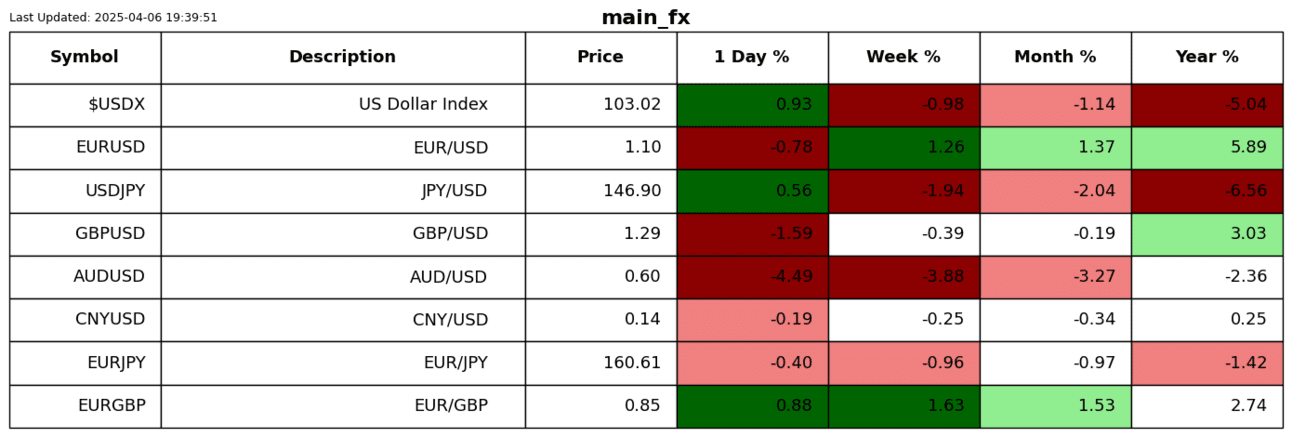Click the dark green 0.93 cell
Image resolution: width=1292 pixels, height=437 pixels.
(x=752, y=105)
